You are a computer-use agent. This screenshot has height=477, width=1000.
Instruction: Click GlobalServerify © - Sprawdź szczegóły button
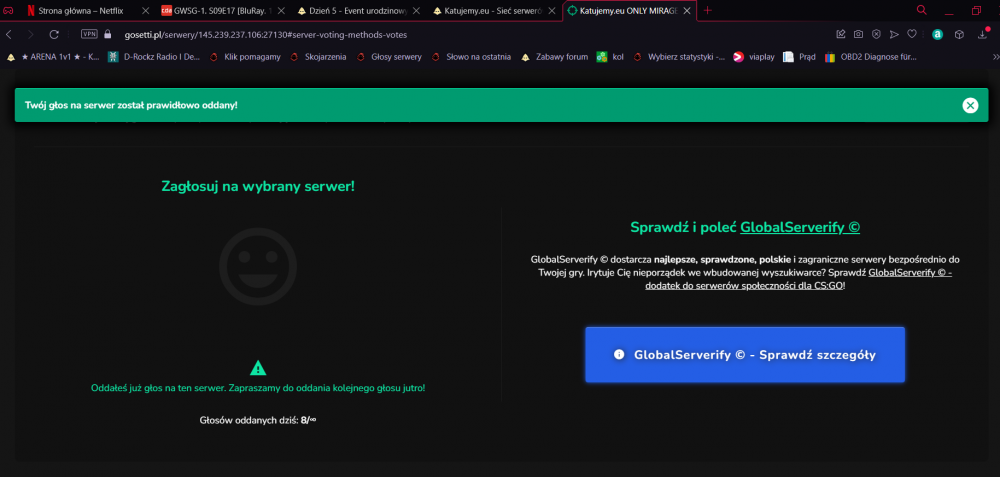click(x=745, y=355)
